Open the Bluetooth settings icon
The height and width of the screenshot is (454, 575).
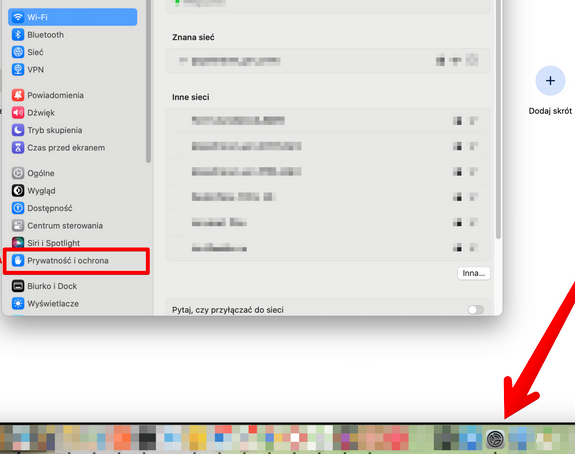point(18,35)
